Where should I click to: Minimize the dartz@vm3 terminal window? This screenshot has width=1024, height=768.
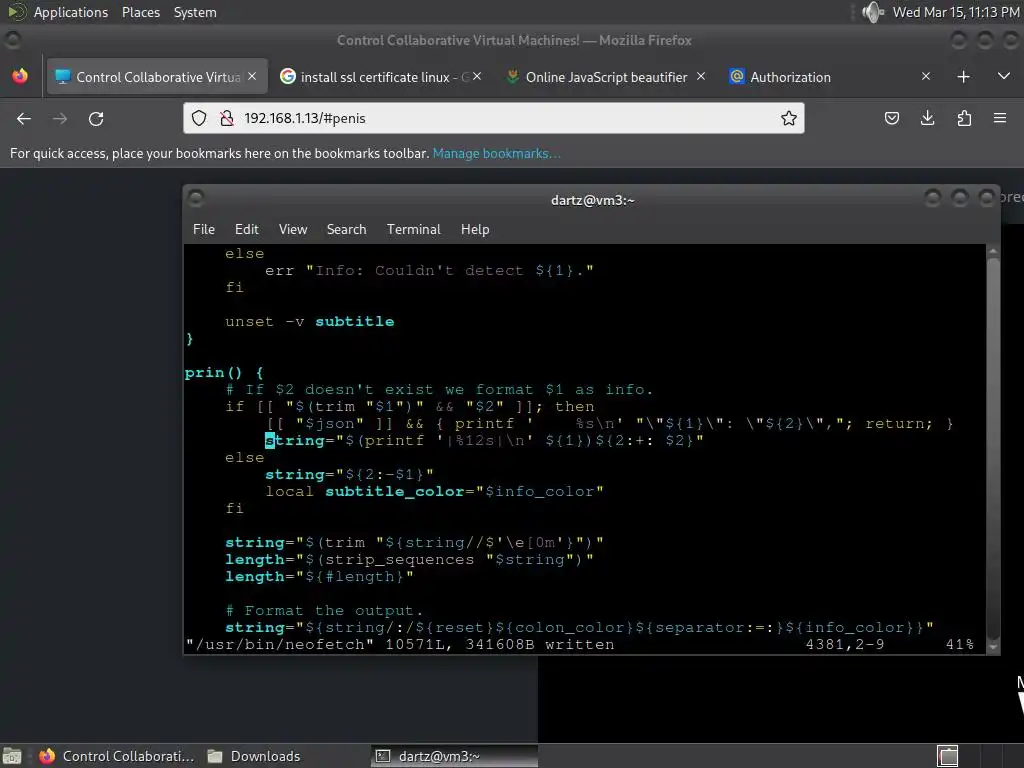pyautogui.click(x=933, y=198)
